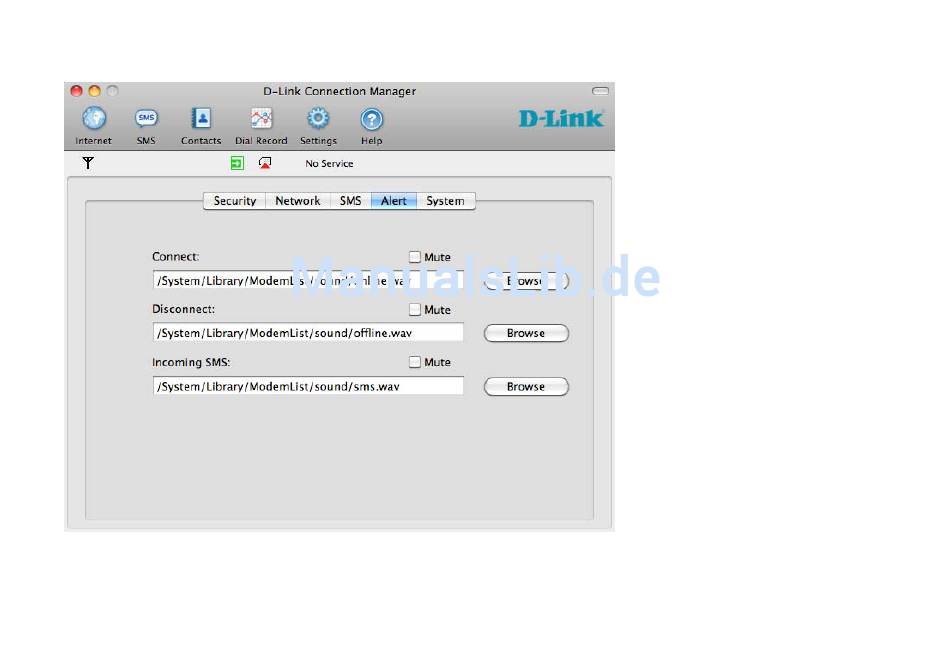This screenshot has width=950, height=660.
Task: Click the toolbar toggle pill in title bar
Action: click(x=600, y=91)
